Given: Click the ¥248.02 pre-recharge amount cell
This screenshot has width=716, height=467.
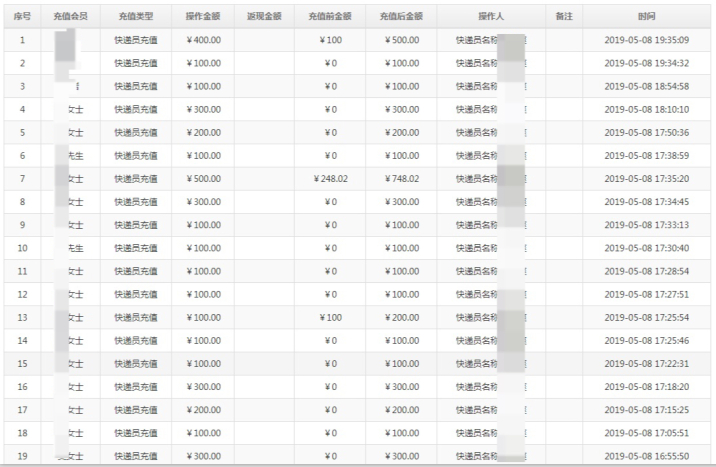Looking at the screenshot, I should (x=330, y=179).
